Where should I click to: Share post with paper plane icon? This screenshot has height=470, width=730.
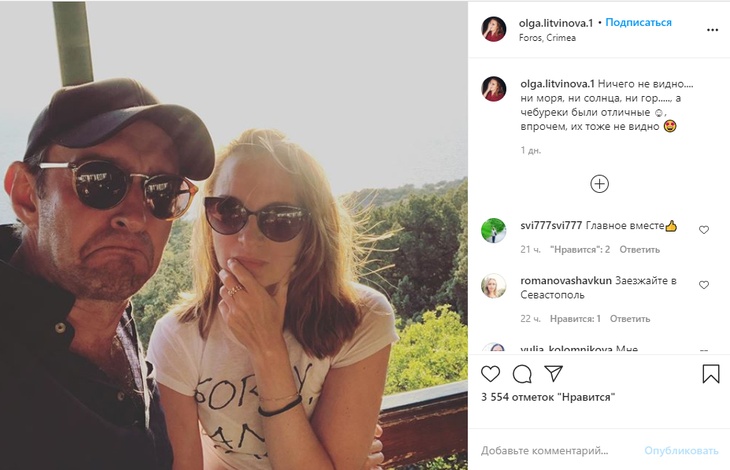coord(553,374)
